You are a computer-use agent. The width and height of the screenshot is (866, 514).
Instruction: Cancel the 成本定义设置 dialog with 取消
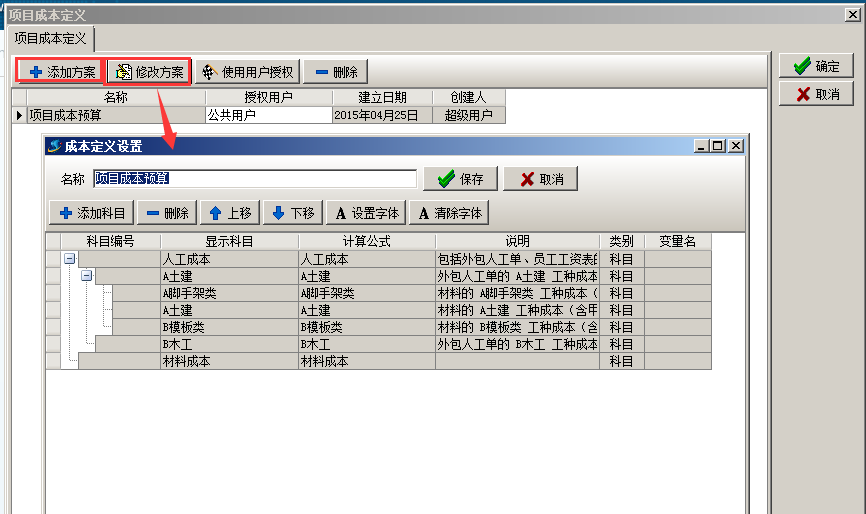540,179
